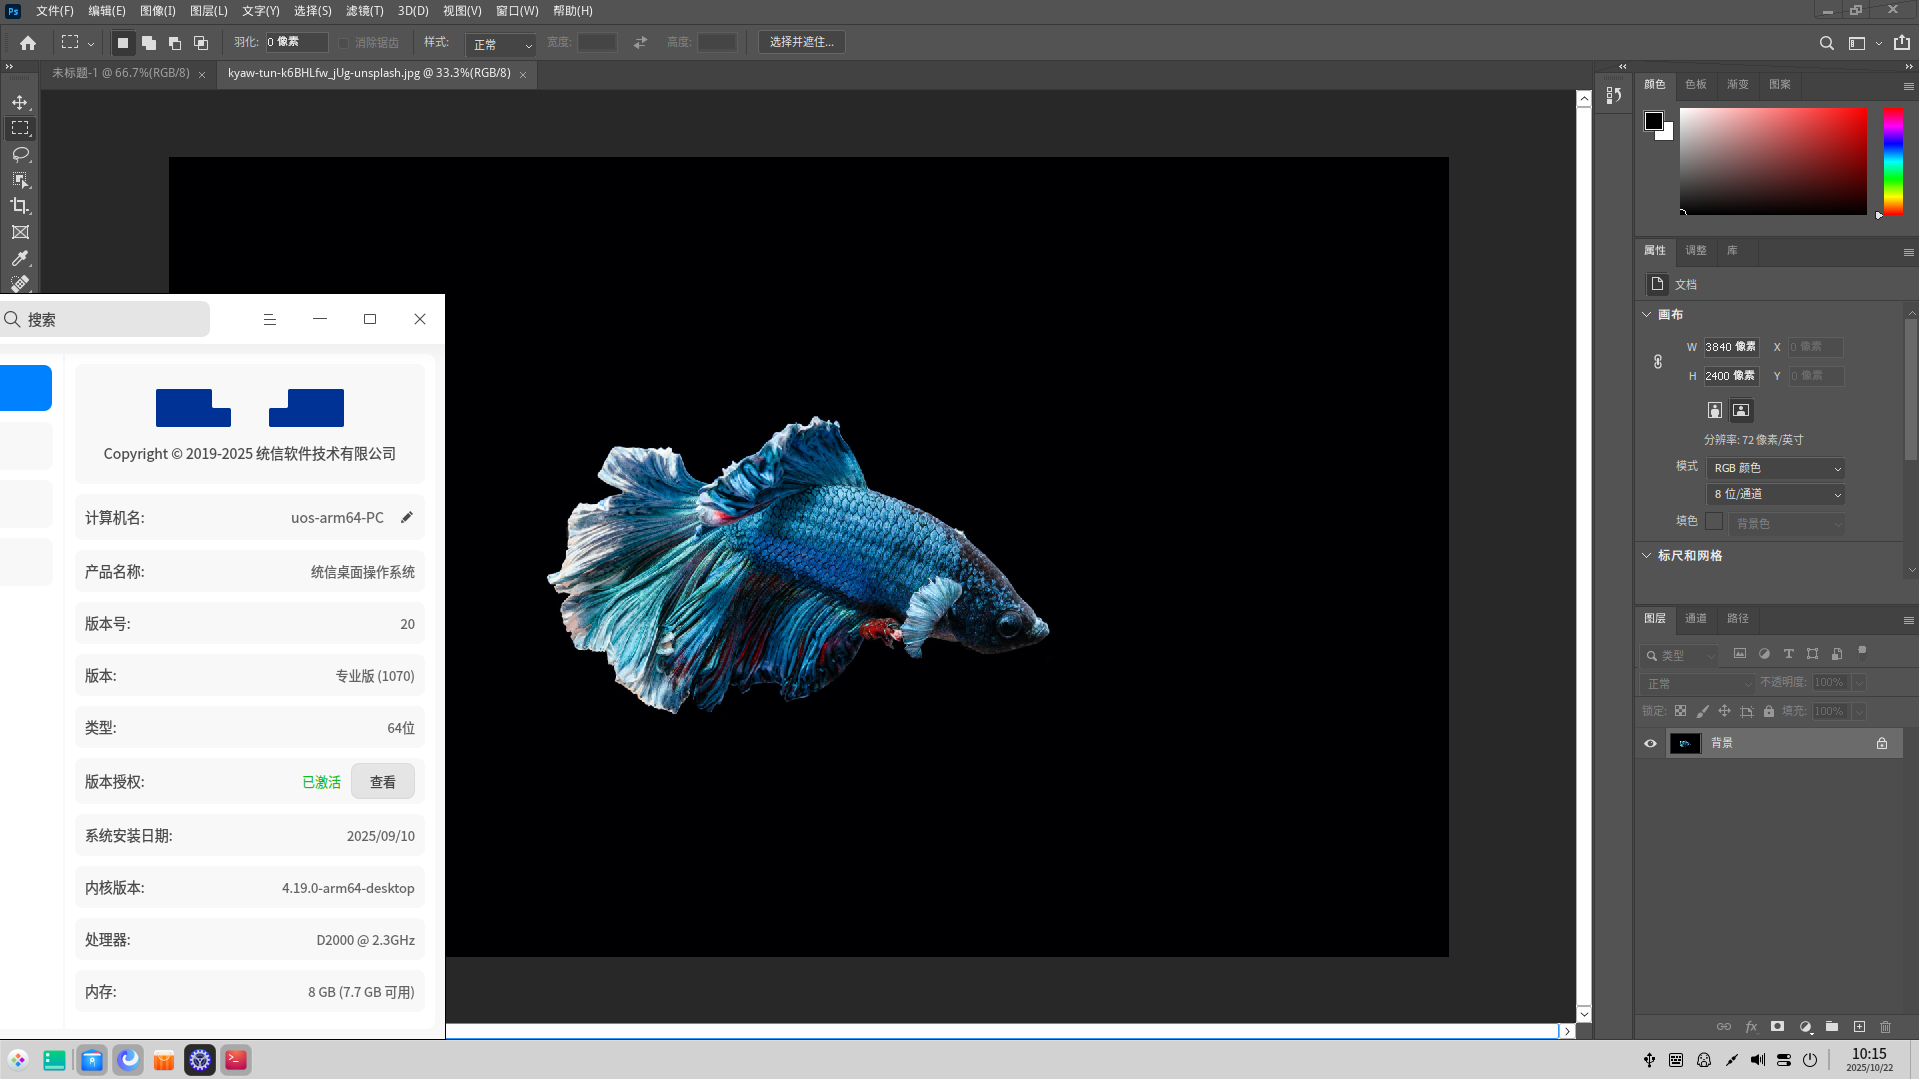Switch to the 通道 tab
The width and height of the screenshot is (1919, 1079).
[x=1696, y=618]
